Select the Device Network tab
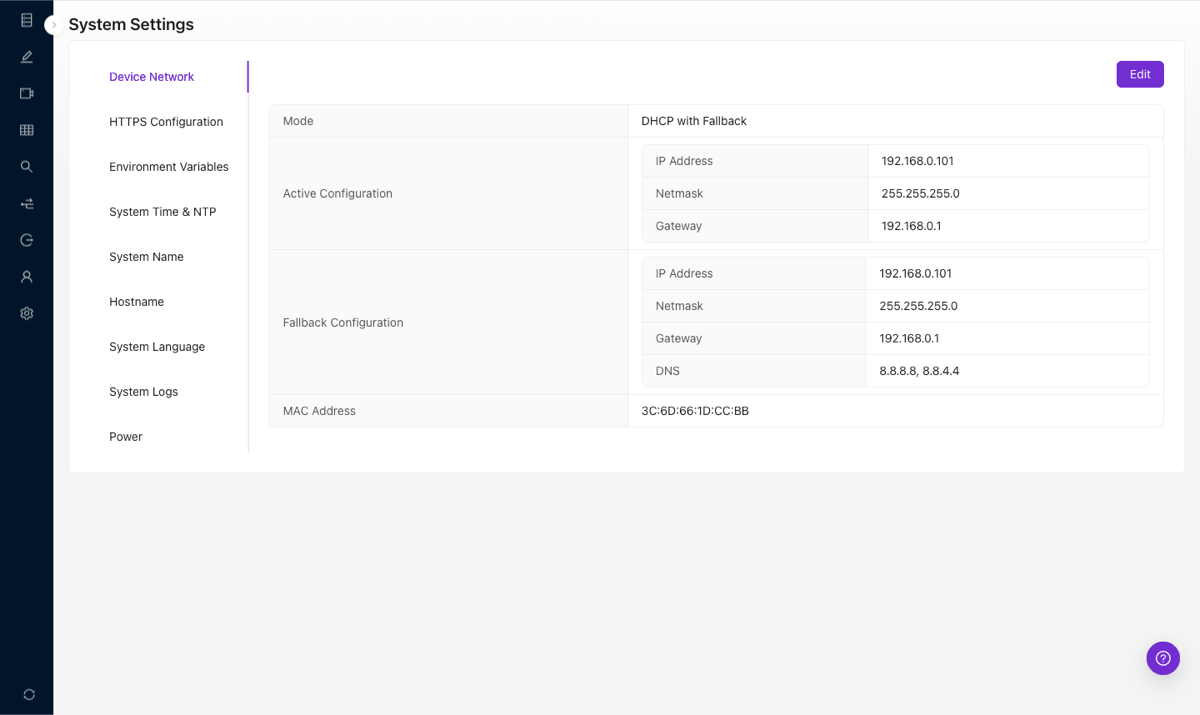The image size is (1200, 715). (x=152, y=77)
